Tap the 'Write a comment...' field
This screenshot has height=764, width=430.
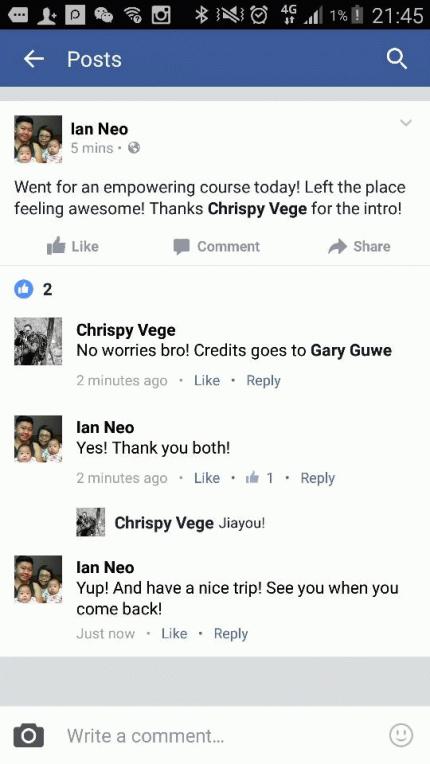point(224,735)
